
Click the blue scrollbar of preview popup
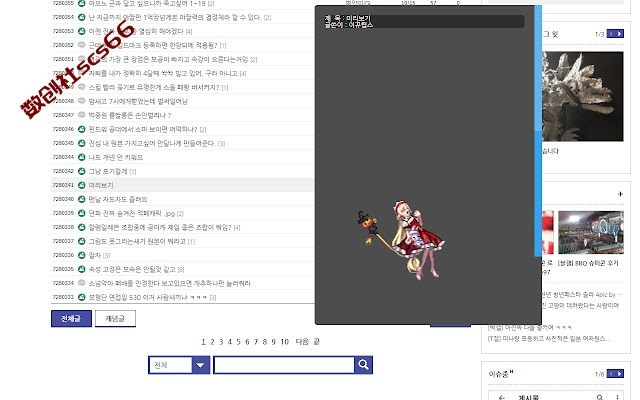point(538,131)
